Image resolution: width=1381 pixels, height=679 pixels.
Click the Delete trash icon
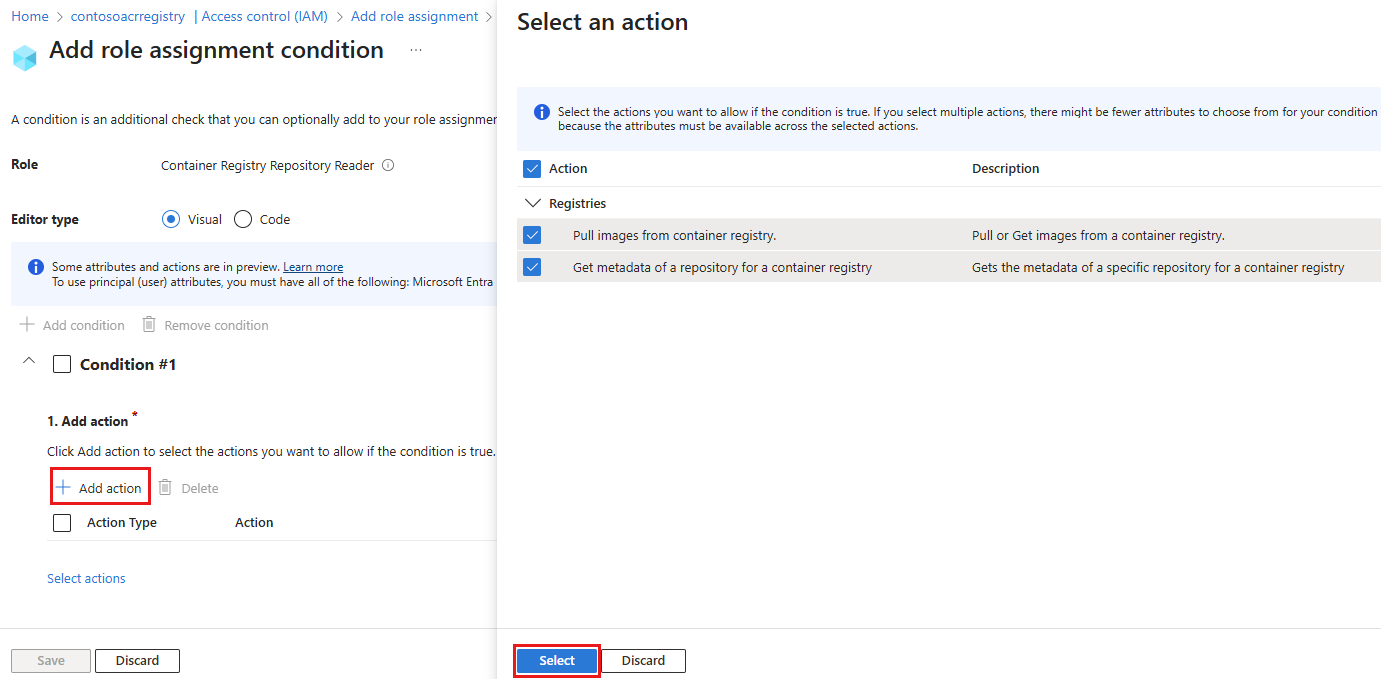coord(166,488)
